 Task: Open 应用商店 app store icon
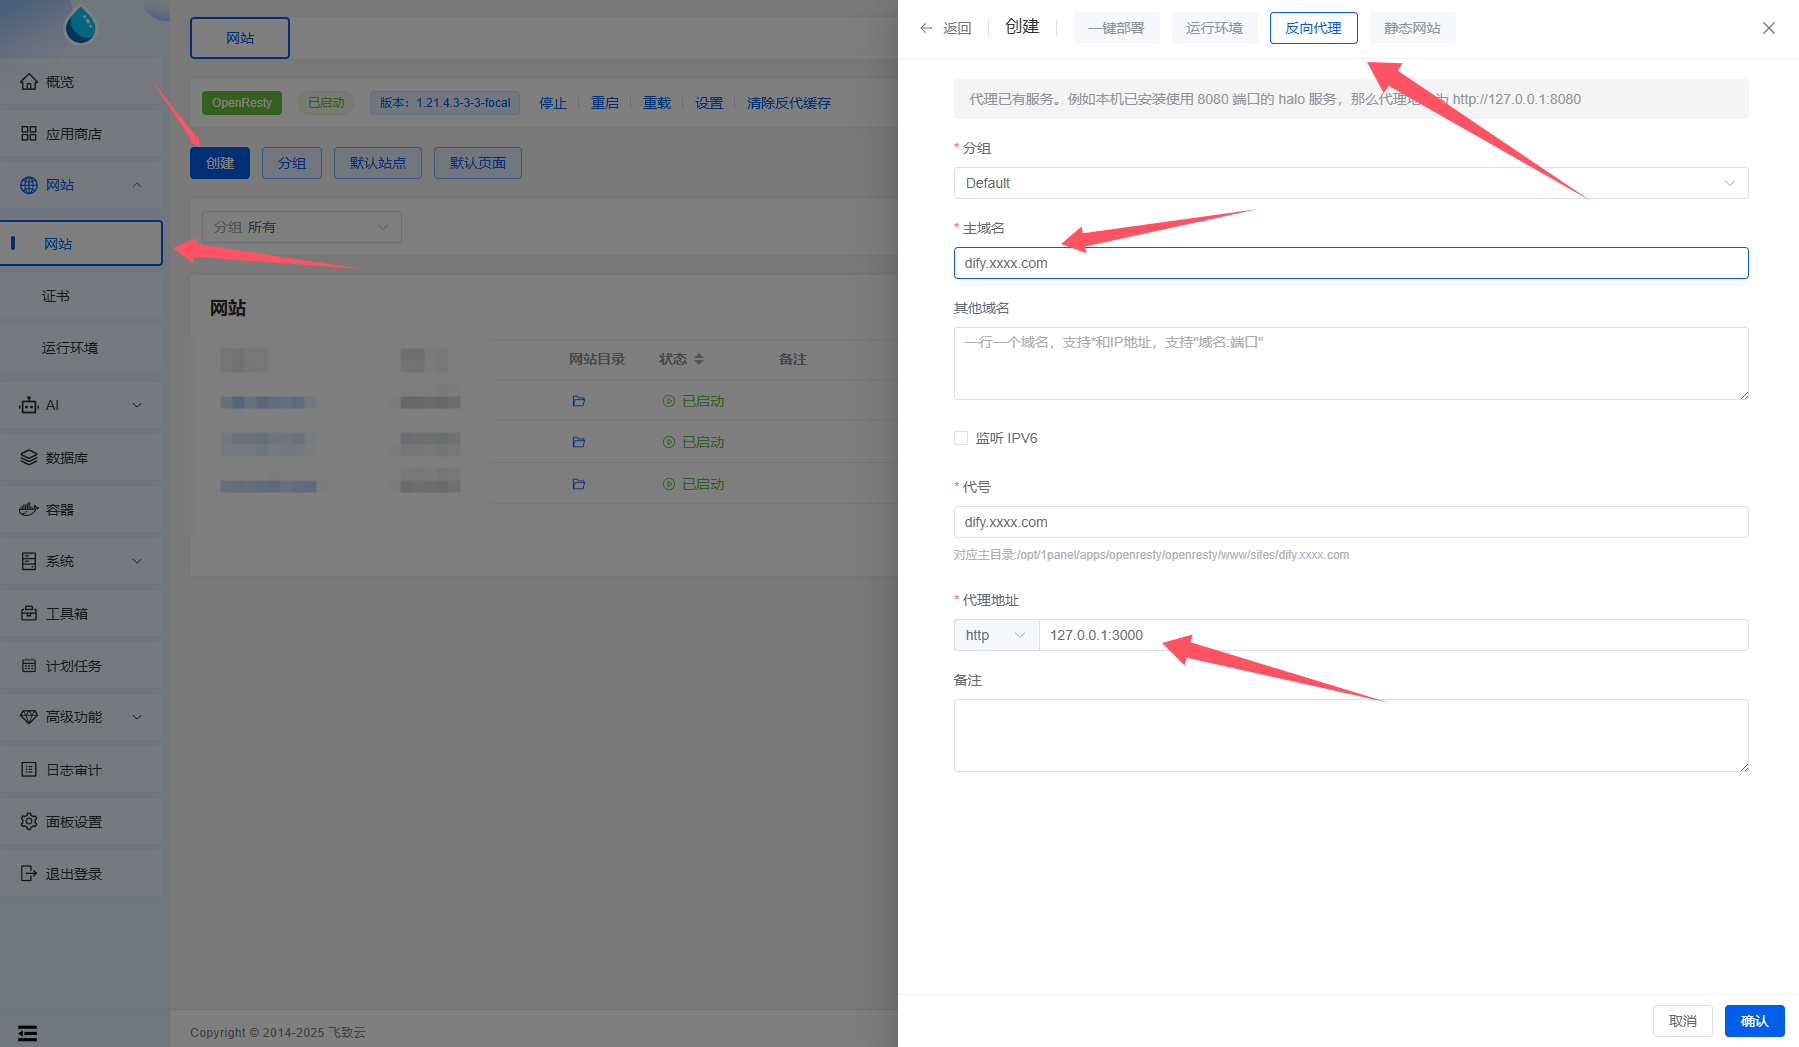29,134
